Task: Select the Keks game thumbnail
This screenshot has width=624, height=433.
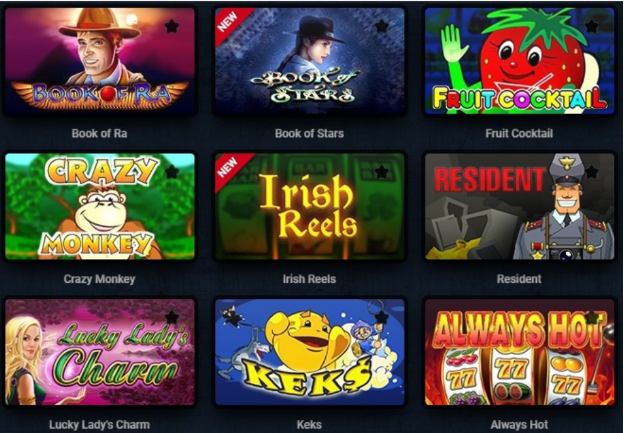Action: pos(310,352)
